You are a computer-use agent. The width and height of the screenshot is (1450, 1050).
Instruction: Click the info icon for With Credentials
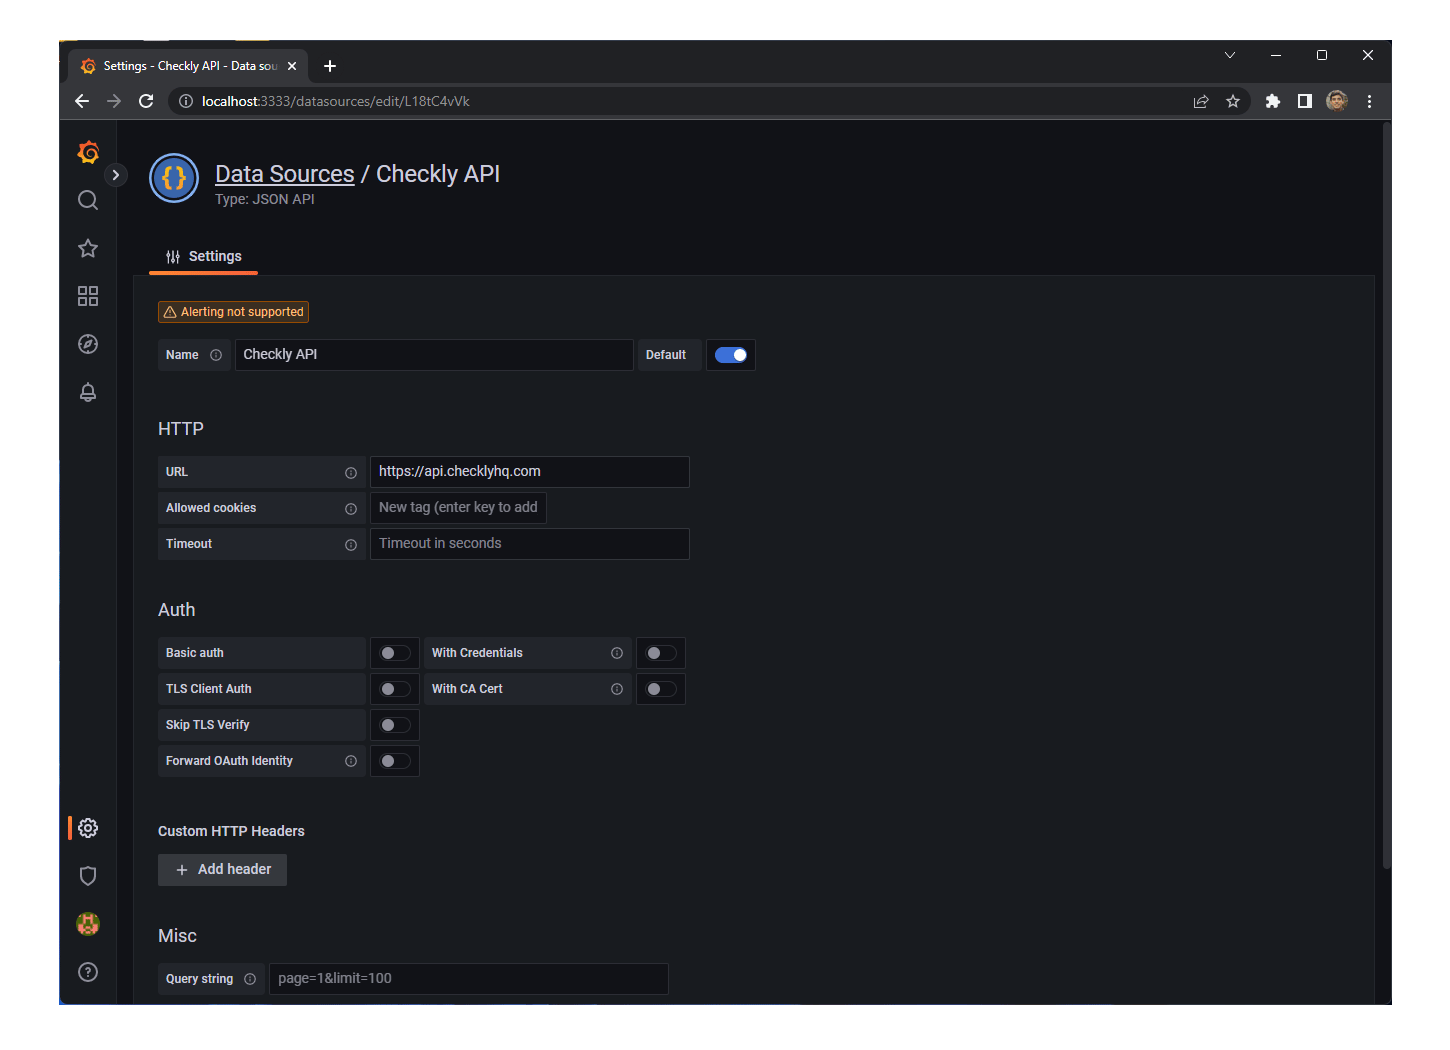[x=617, y=653]
